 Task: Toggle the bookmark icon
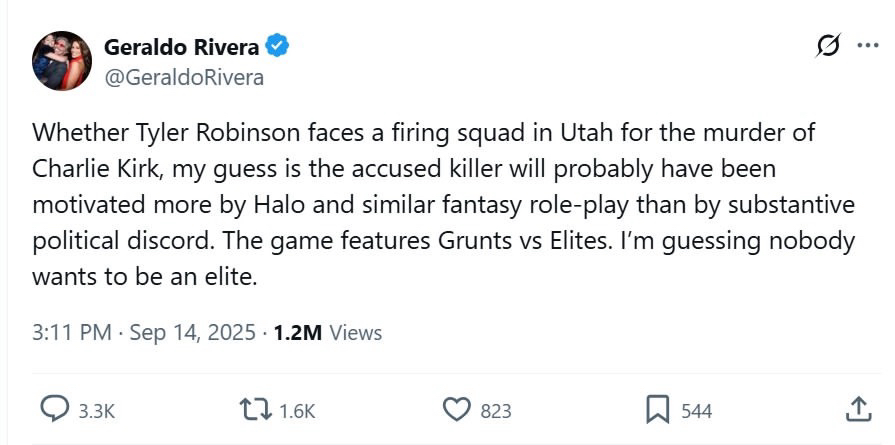[657, 409]
